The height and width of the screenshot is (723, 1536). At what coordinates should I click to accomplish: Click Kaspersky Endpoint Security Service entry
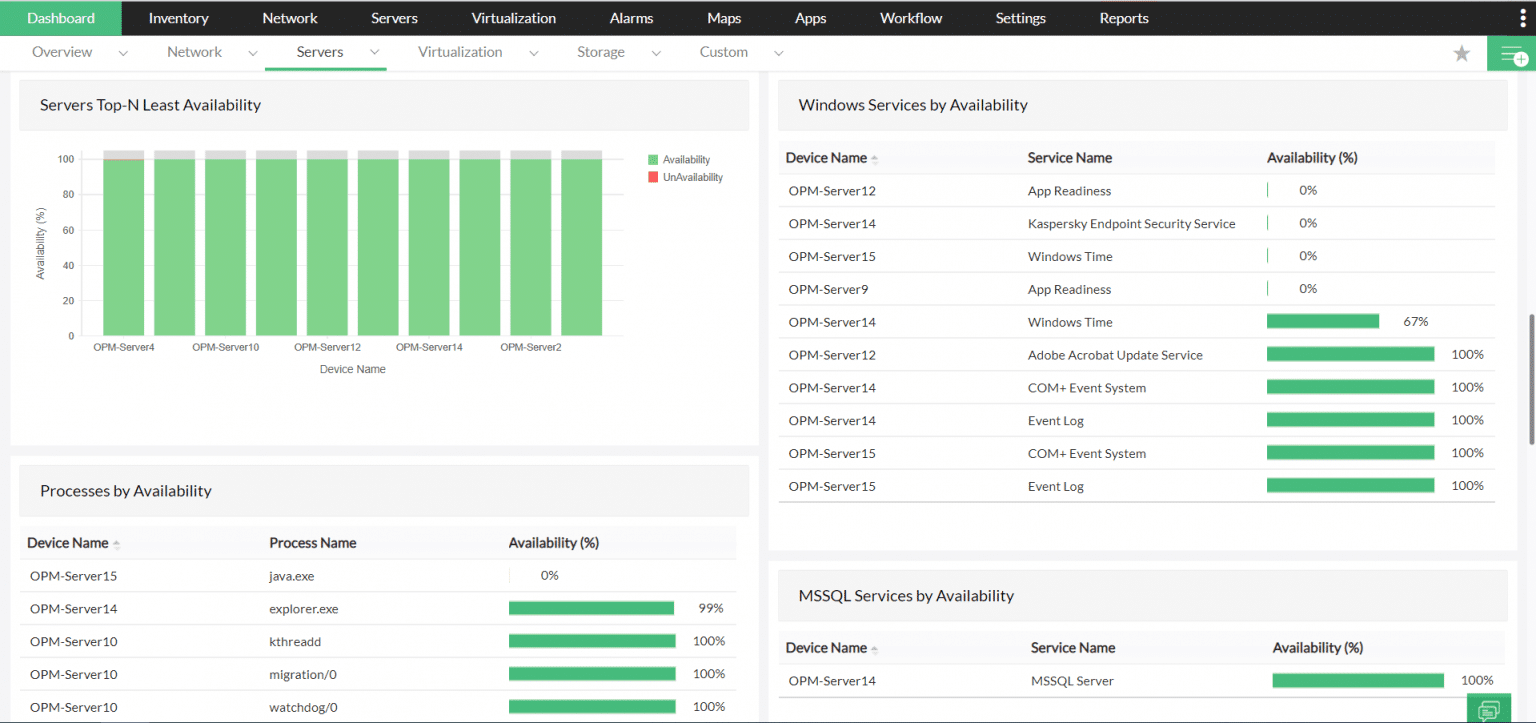point(1132,224)
